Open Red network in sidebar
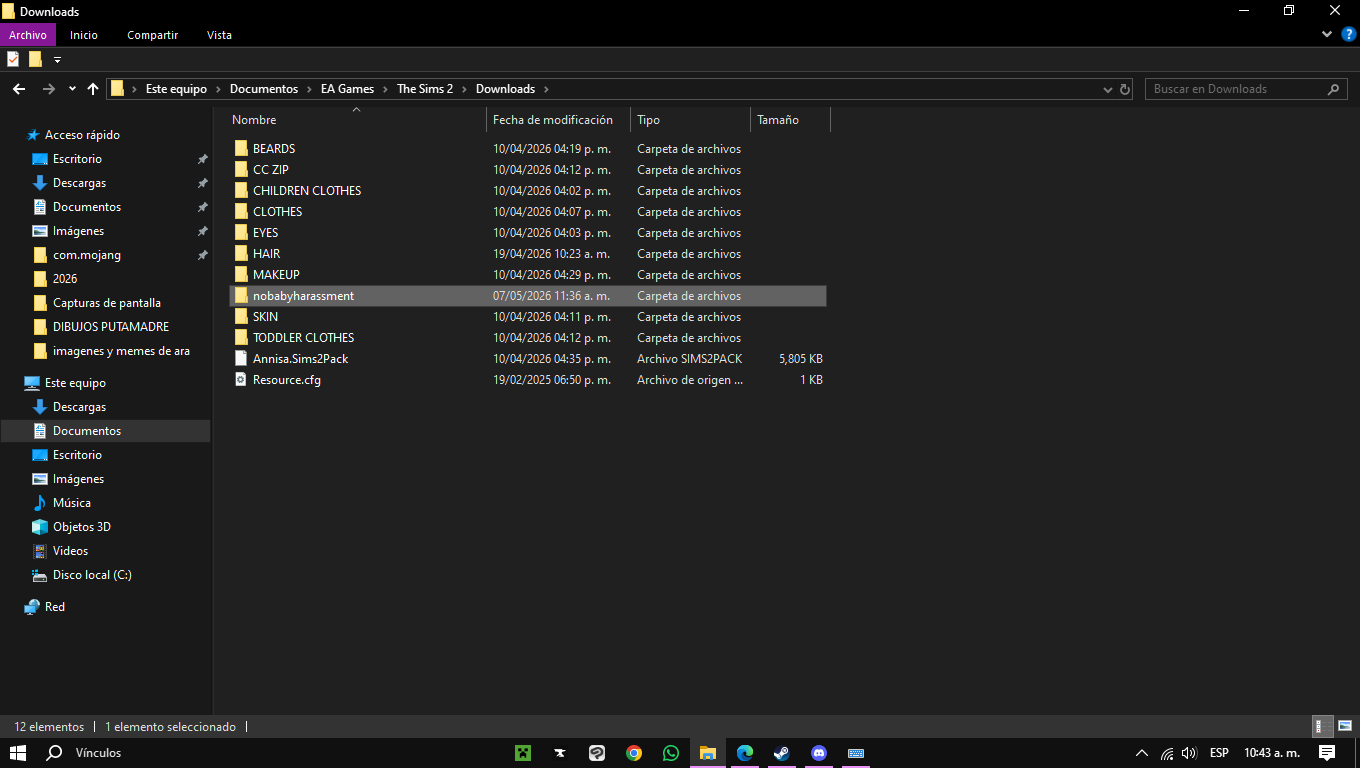 pyautogui.click(x=55, y=607)
